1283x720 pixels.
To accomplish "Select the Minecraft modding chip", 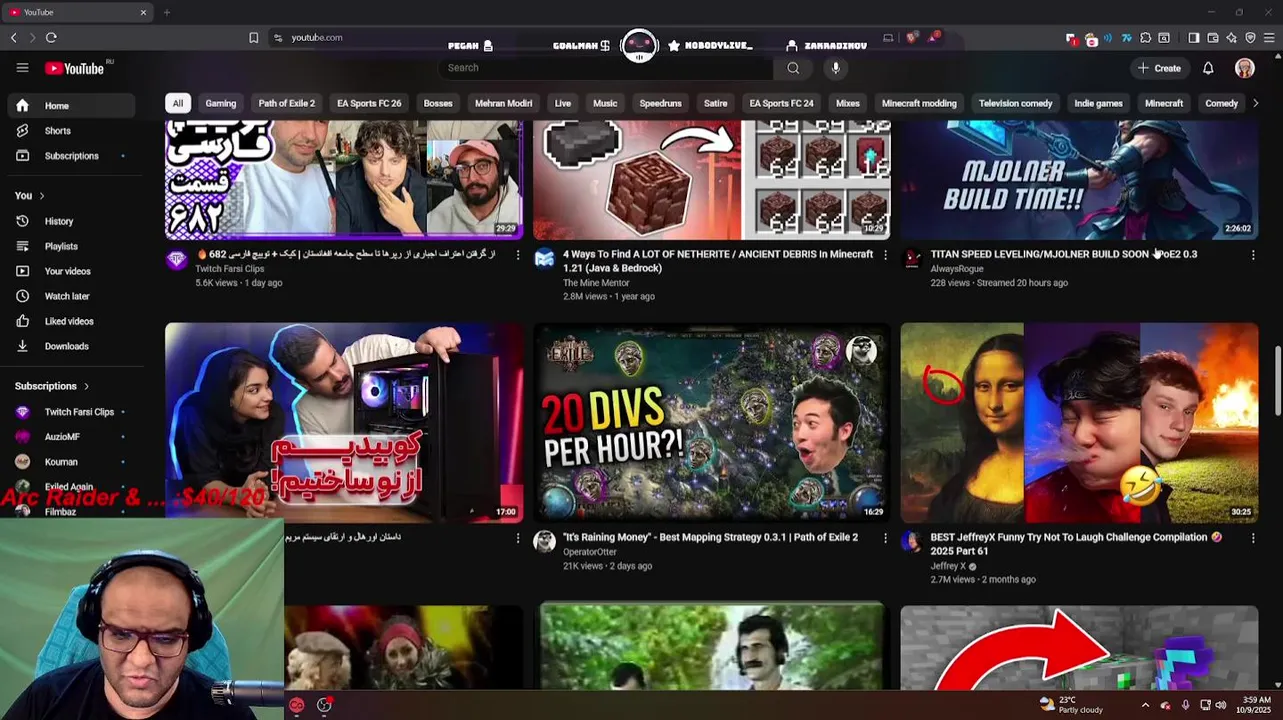I will pos(919,103).
